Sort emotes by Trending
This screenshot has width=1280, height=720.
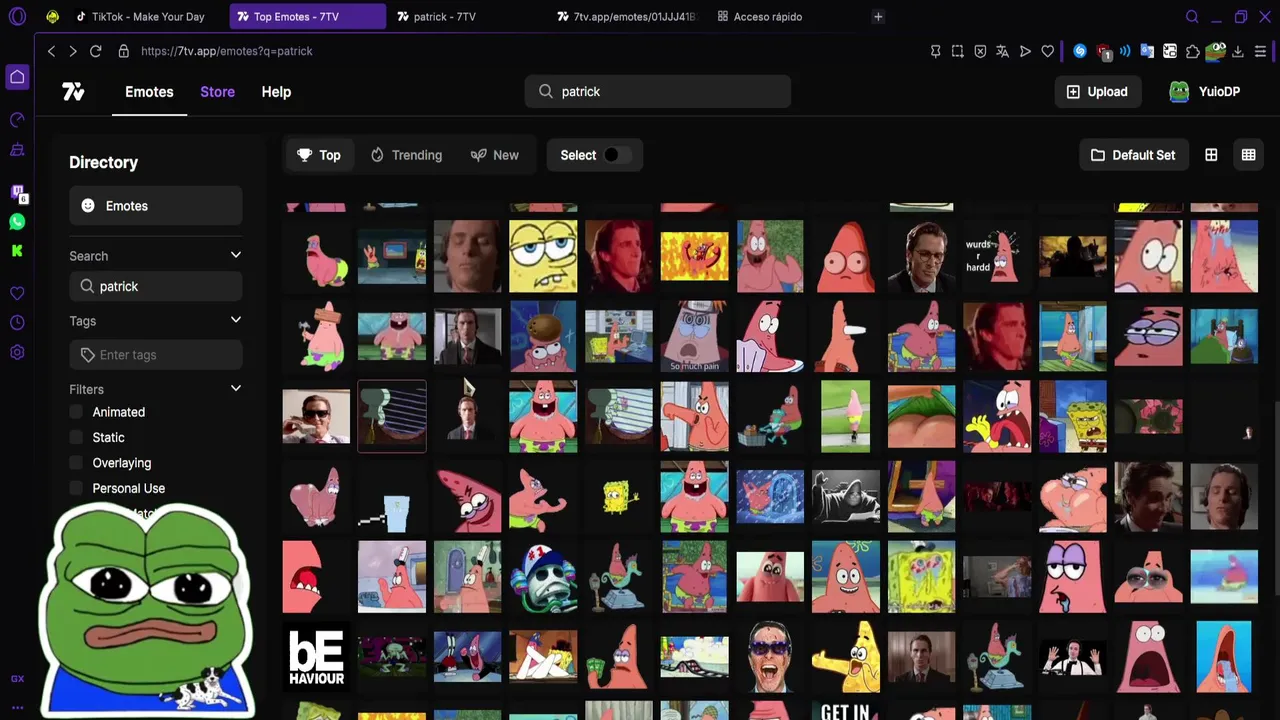point(406,155)
